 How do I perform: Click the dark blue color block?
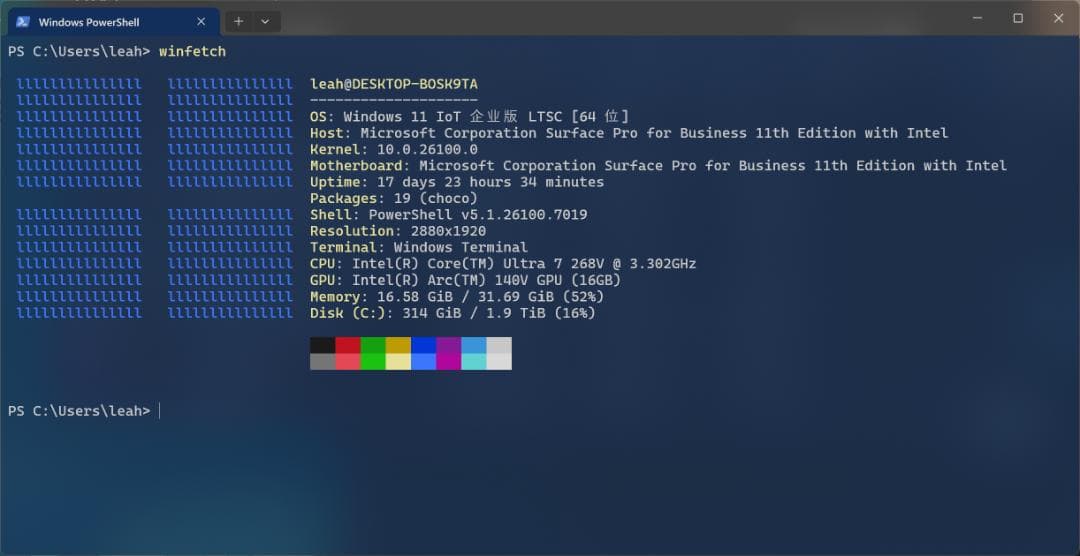(x=424, y=345)
